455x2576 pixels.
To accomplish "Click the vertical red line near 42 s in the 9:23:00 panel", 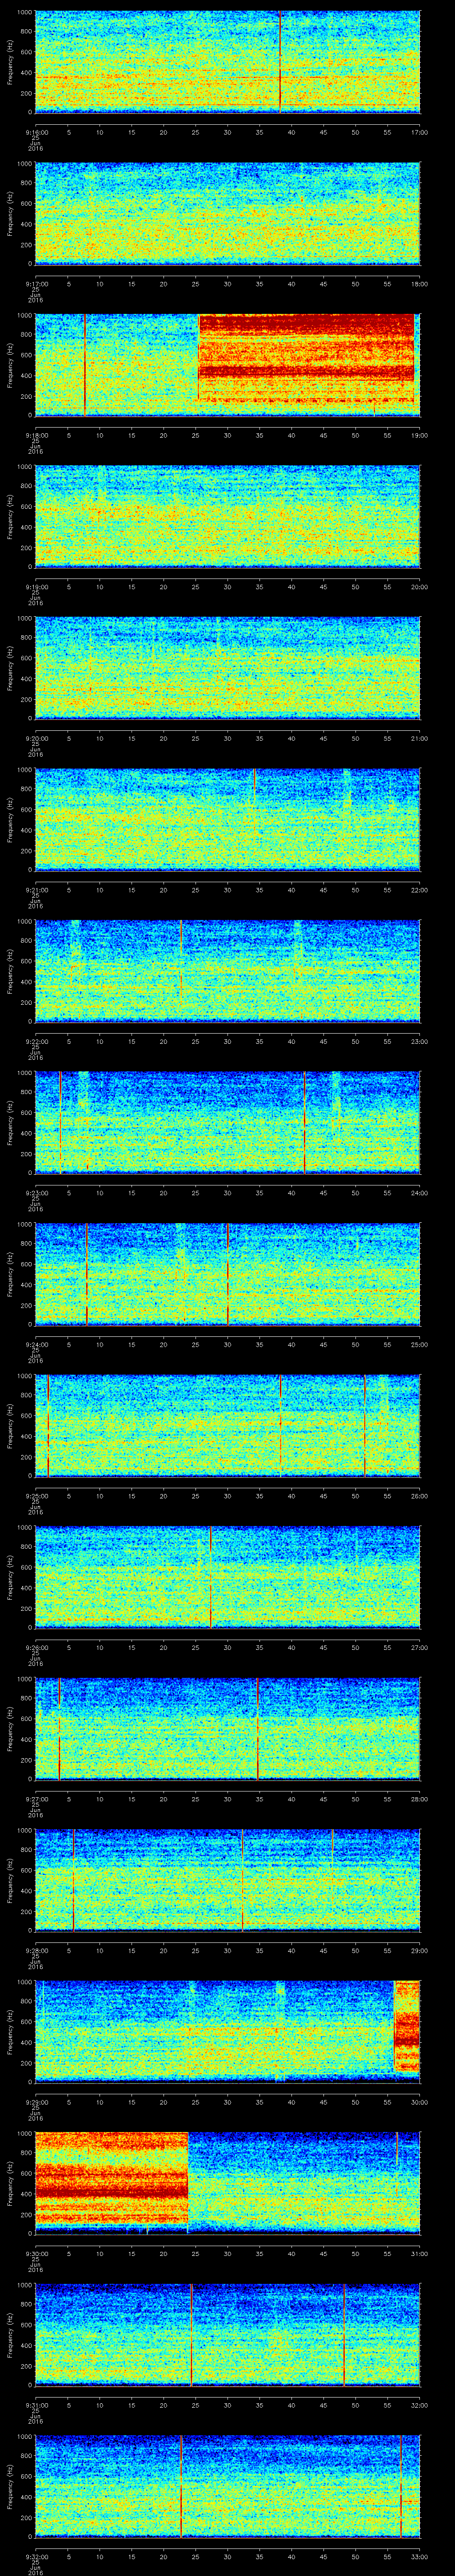I will point(304,1123).
